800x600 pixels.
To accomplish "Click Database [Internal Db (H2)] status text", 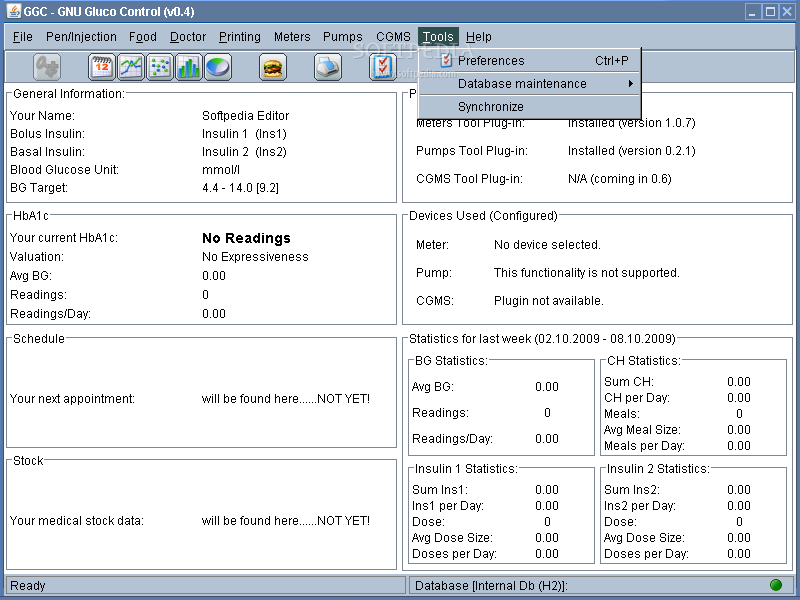I will tap(491, 585).
